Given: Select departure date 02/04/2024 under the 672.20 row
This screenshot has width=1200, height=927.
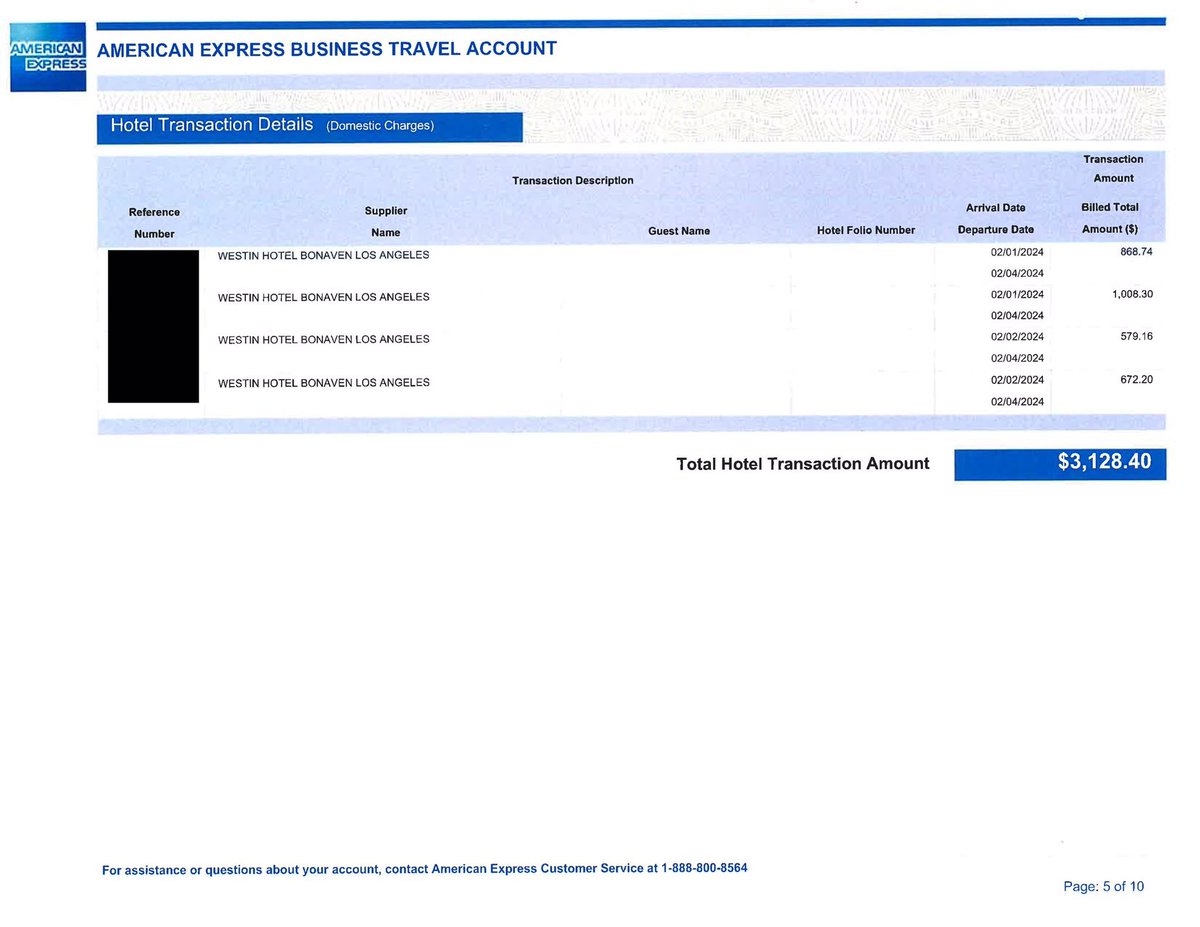Looking at the screenshot, I should (1017, 402).
